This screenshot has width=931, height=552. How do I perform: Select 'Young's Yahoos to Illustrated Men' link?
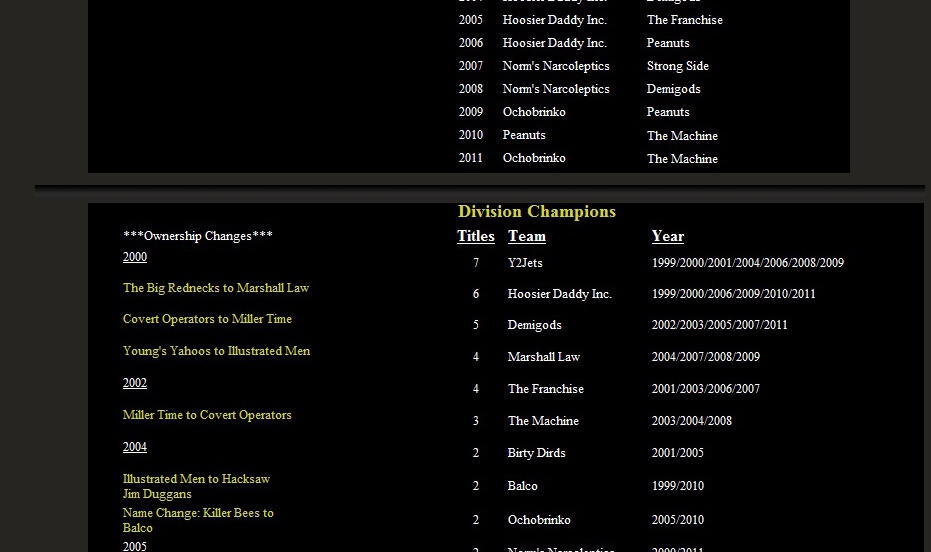click(x=216, y=351)
